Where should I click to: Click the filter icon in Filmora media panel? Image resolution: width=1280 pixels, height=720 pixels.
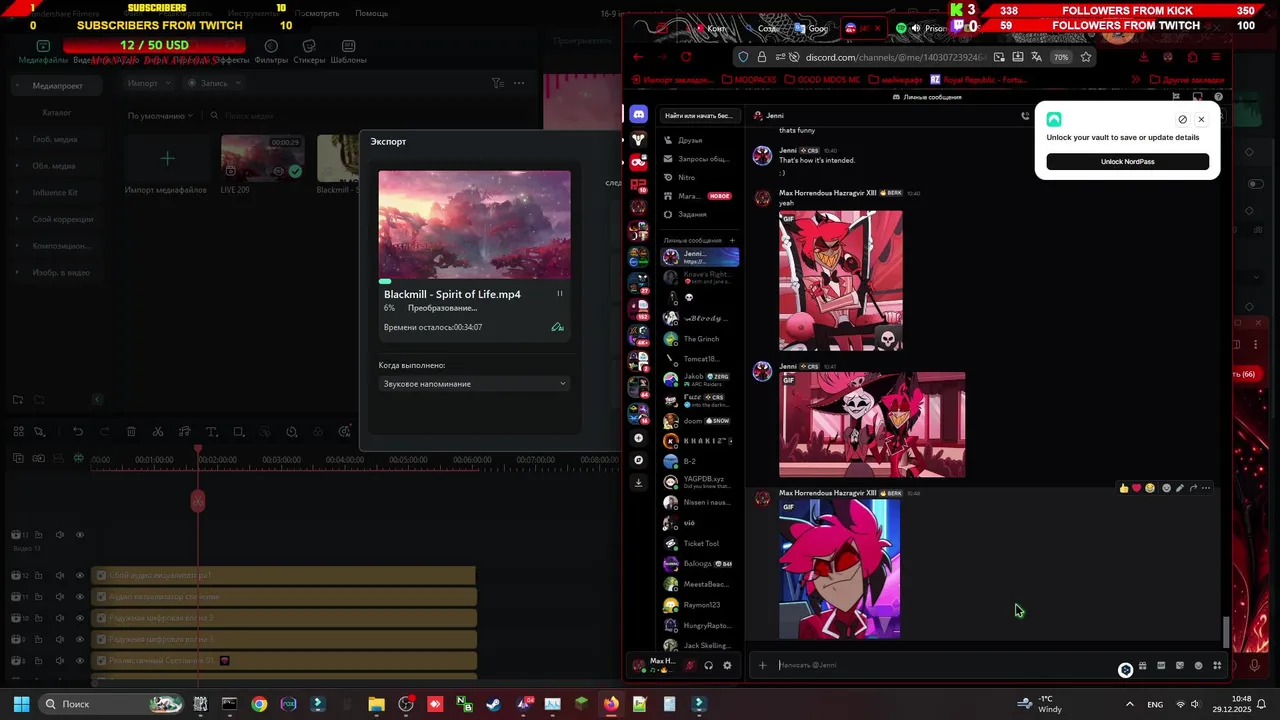coord(497,83)
